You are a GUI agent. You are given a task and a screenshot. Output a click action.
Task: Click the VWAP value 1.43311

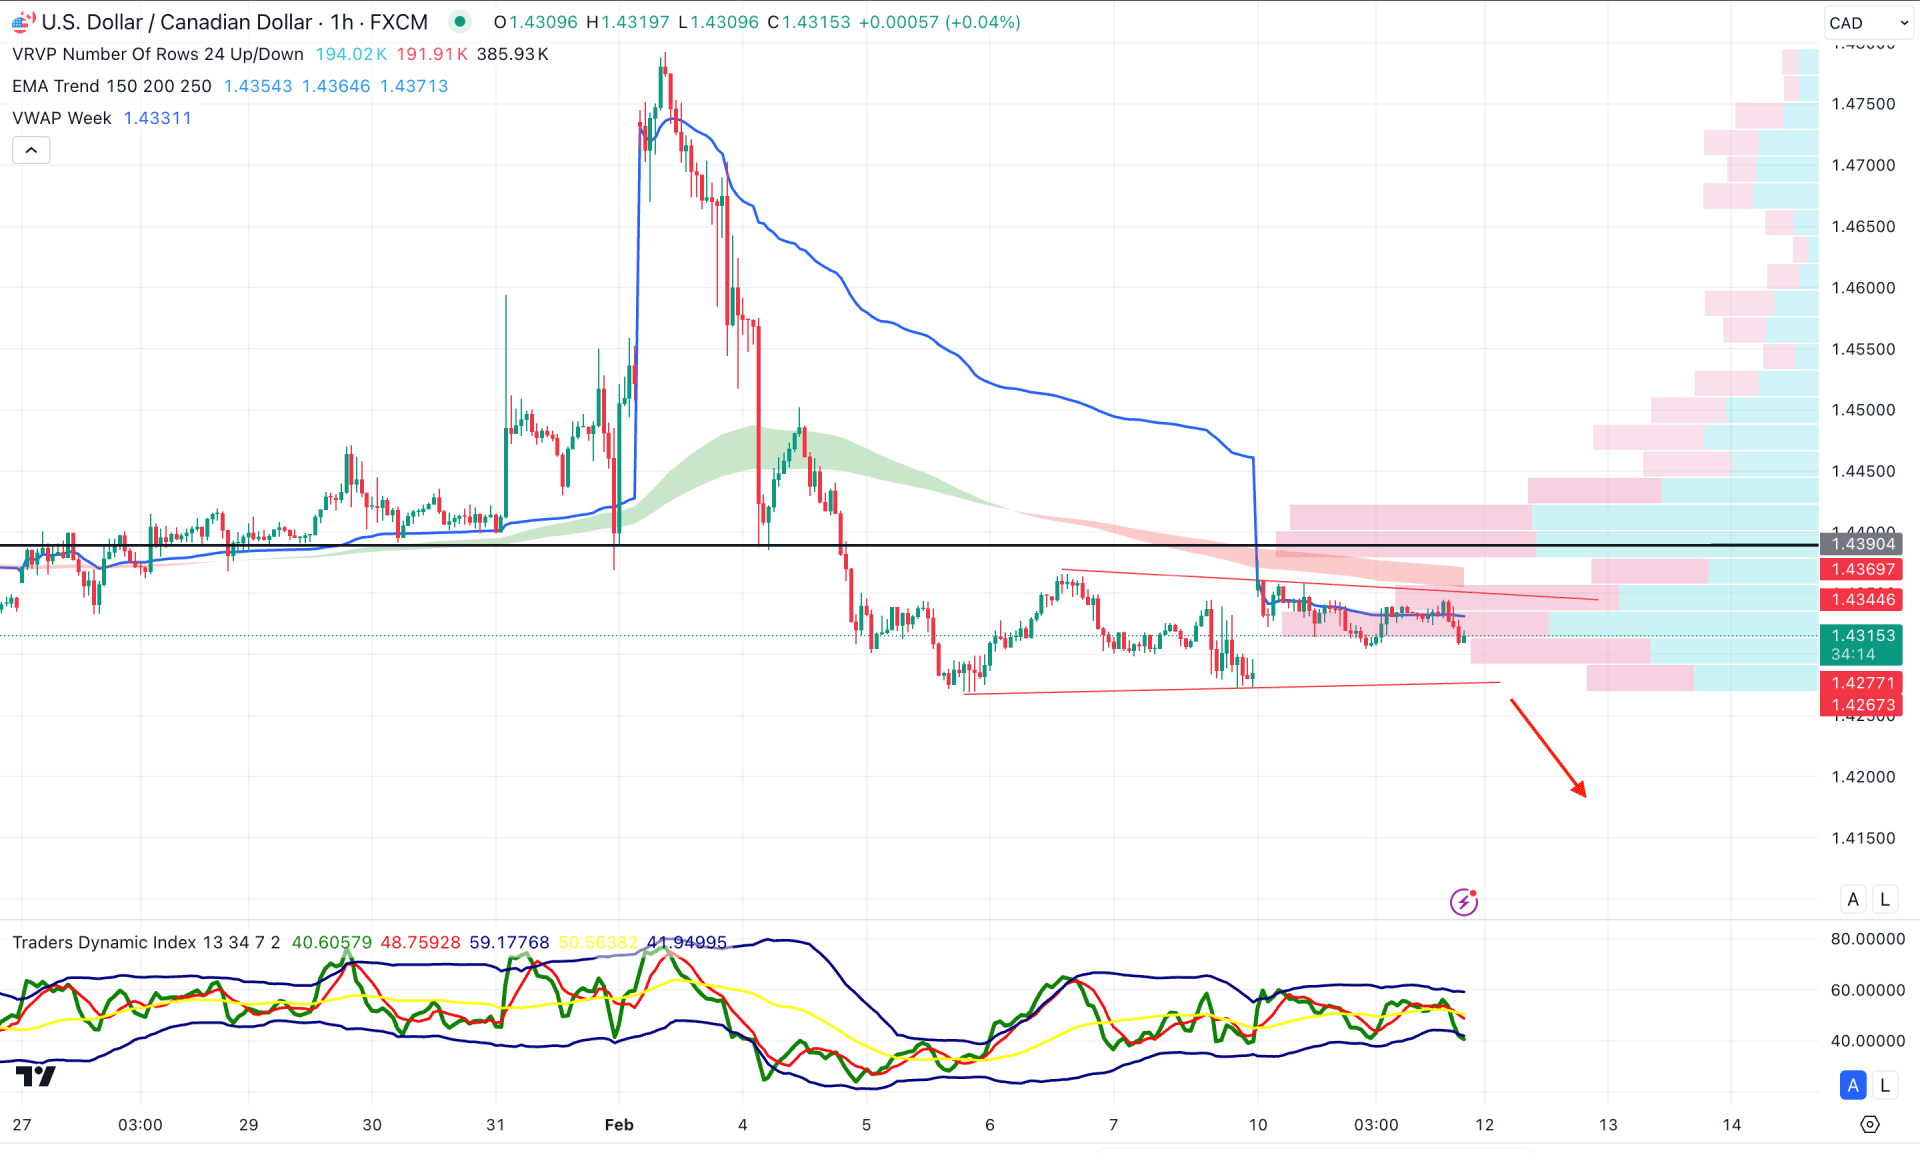point(157,118)
